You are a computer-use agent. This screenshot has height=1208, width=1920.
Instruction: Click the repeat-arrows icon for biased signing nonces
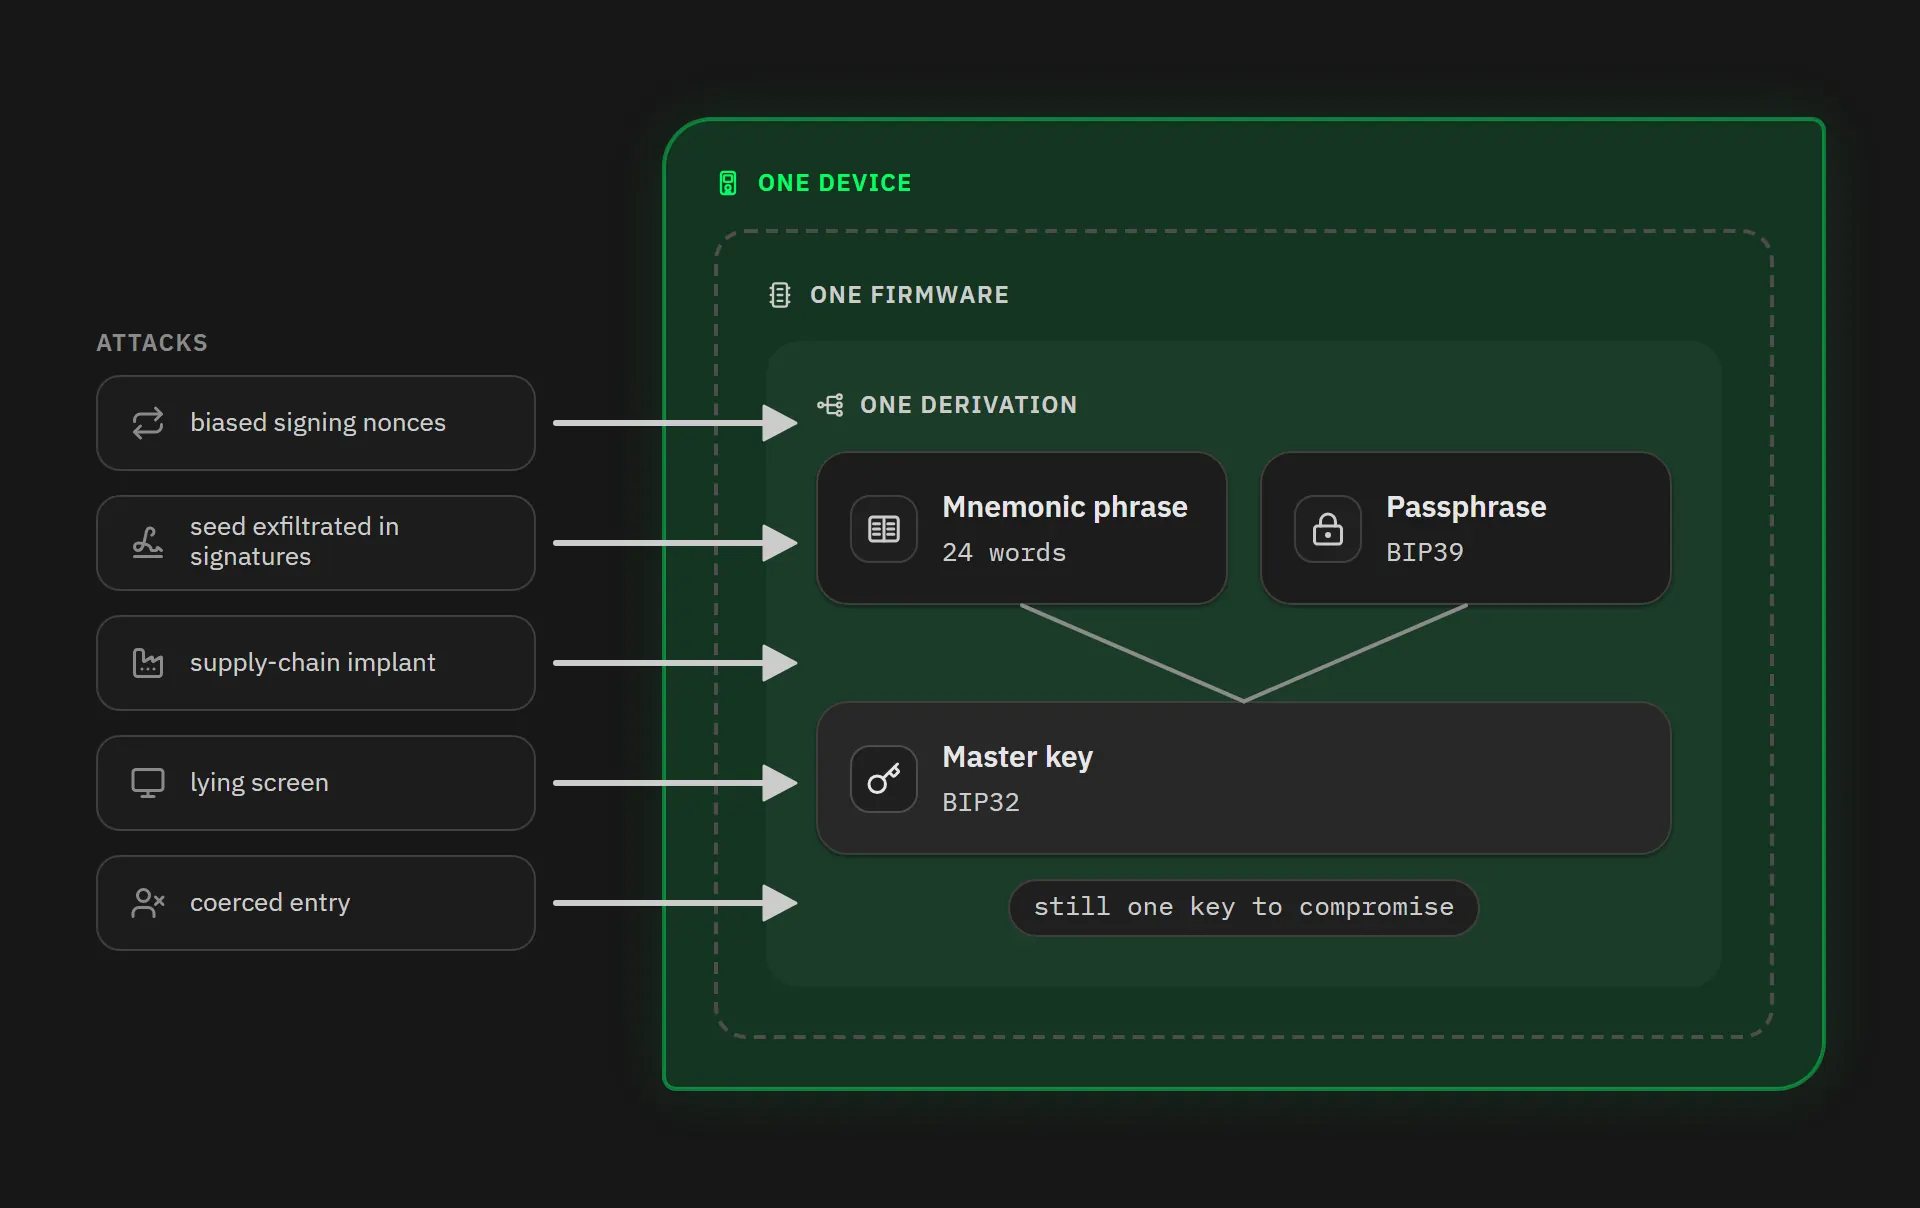[148, 423]
